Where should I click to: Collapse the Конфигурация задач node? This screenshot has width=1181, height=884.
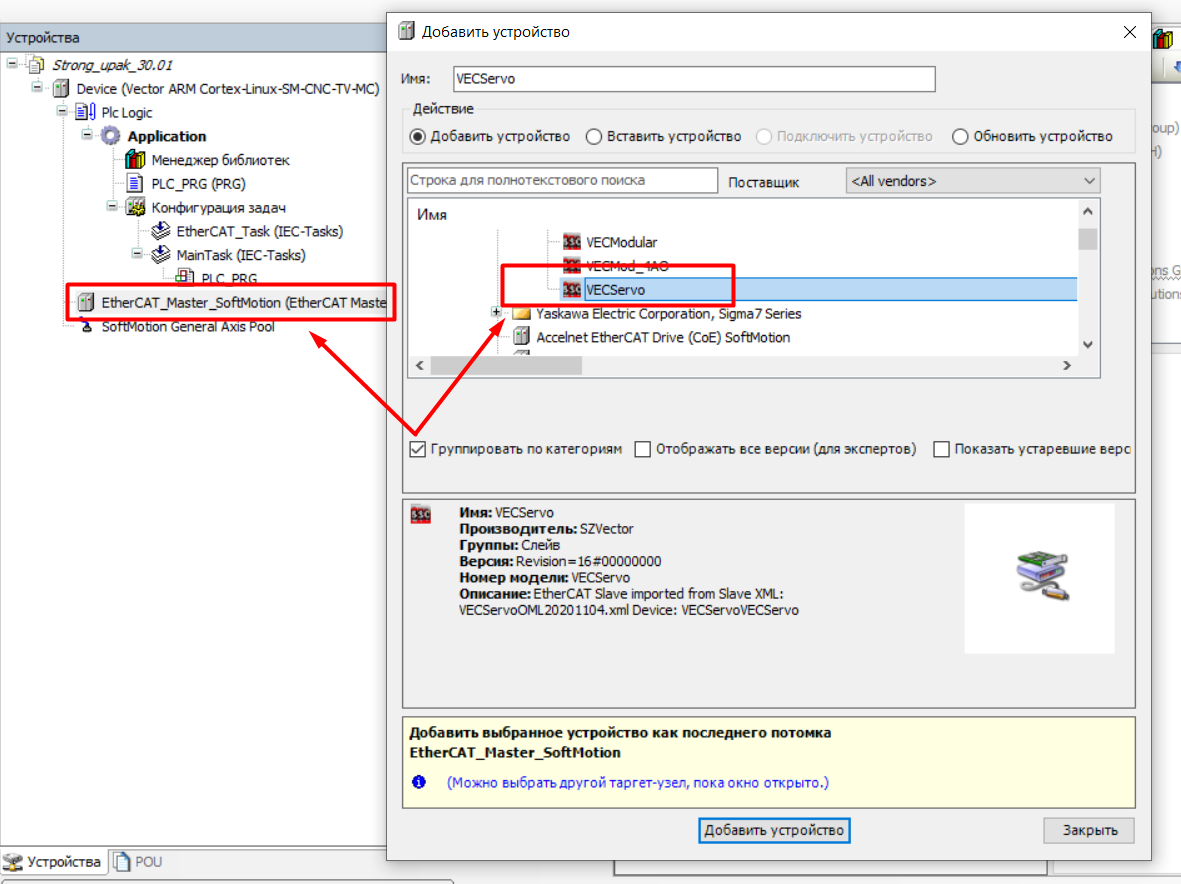click(x=112, y=206)
